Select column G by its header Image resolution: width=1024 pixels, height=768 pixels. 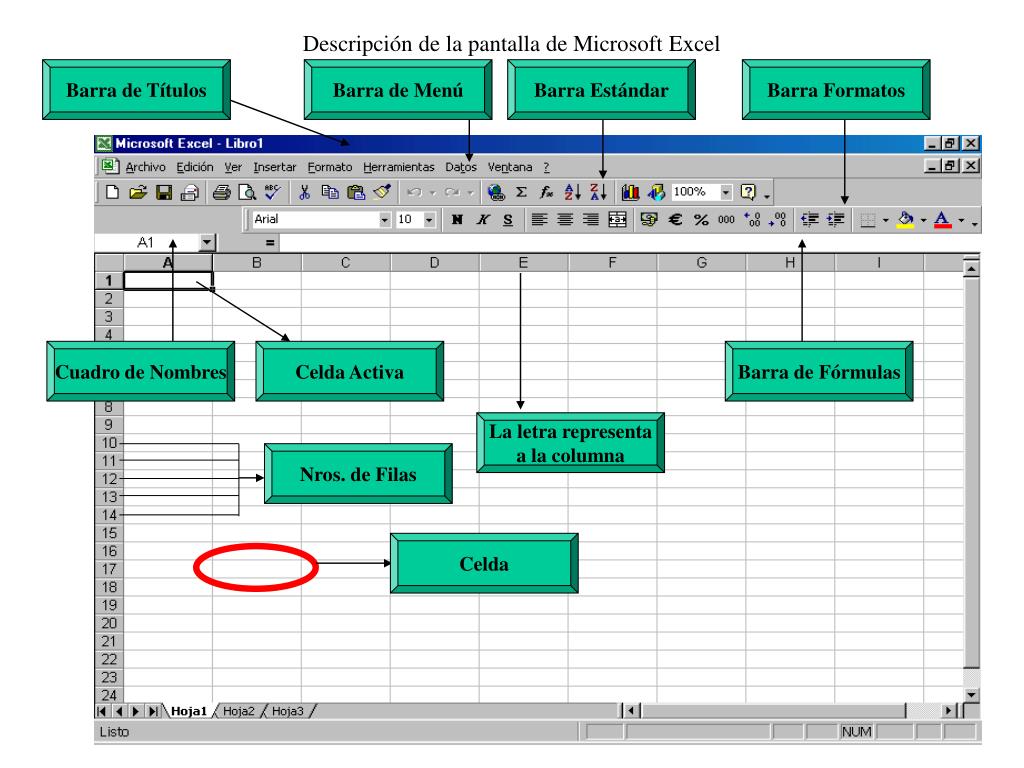click(701, 263)
